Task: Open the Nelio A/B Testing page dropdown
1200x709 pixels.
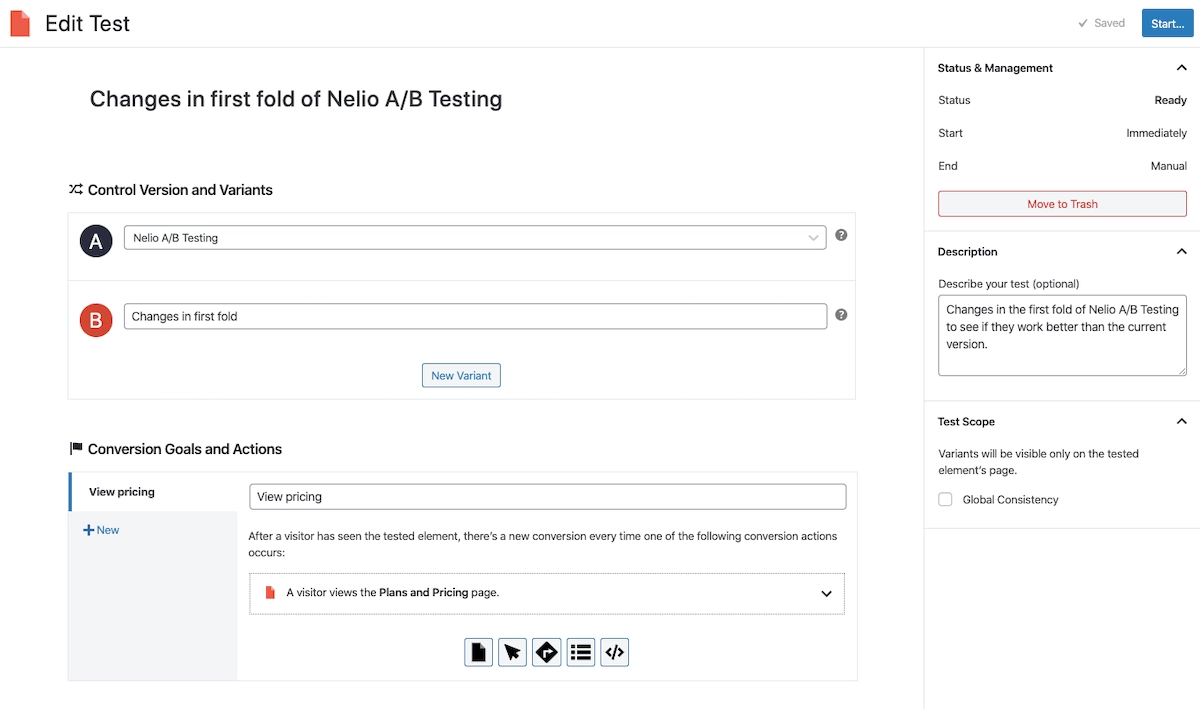Action: (x=475, y=238)
